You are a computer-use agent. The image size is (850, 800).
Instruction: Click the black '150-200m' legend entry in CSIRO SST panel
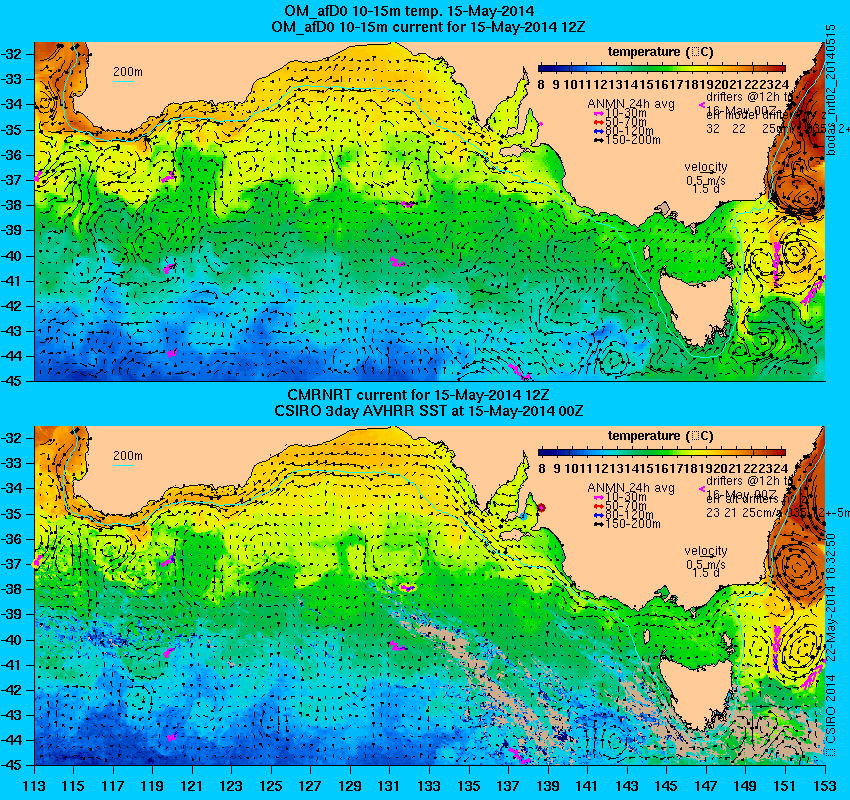[627, 524]
